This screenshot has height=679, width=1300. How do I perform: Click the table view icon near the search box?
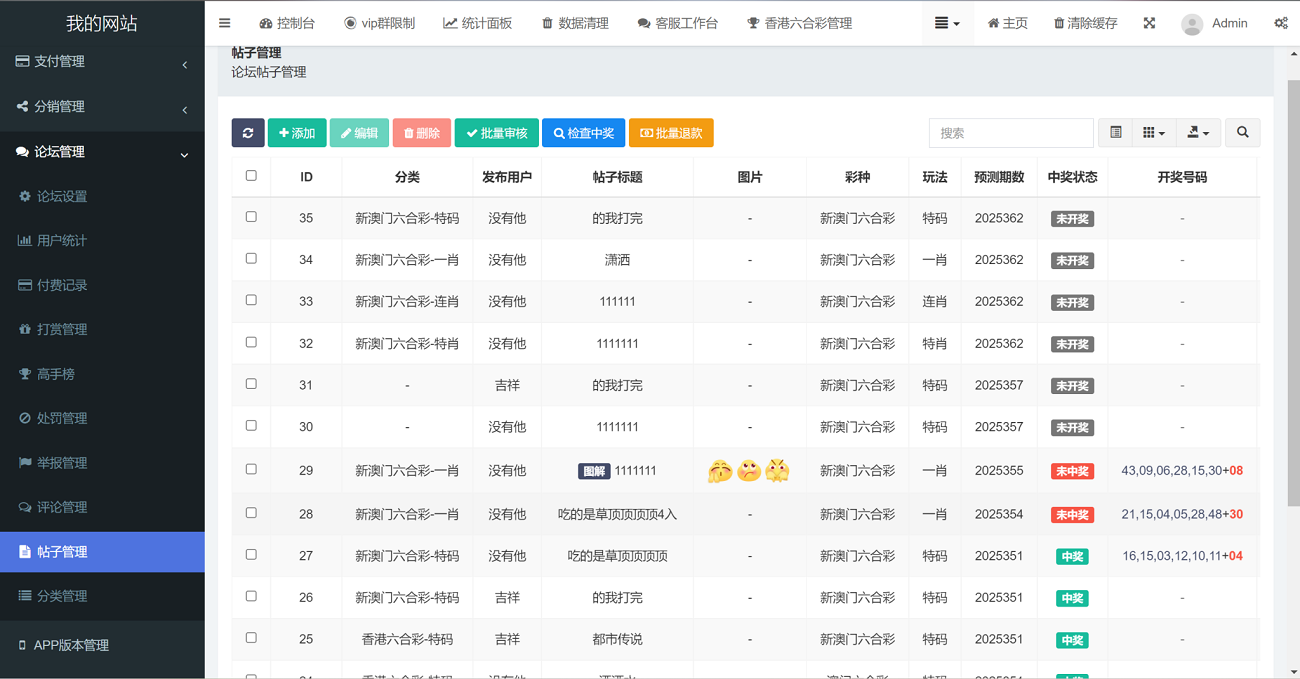(1116, 132)
